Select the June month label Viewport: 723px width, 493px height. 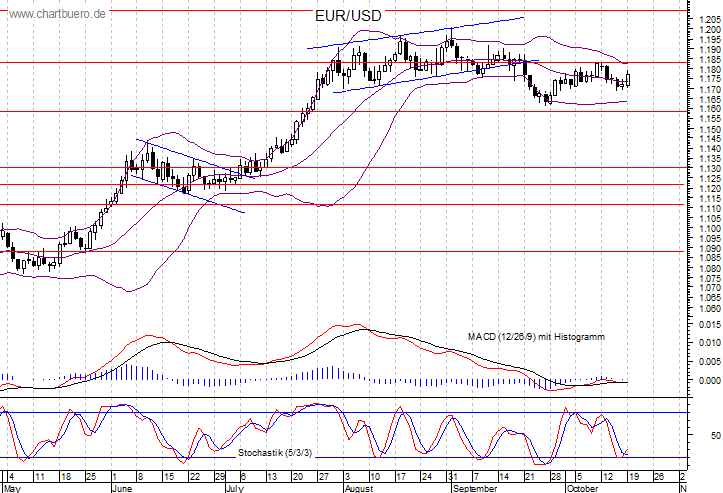(x=122, y=488)
